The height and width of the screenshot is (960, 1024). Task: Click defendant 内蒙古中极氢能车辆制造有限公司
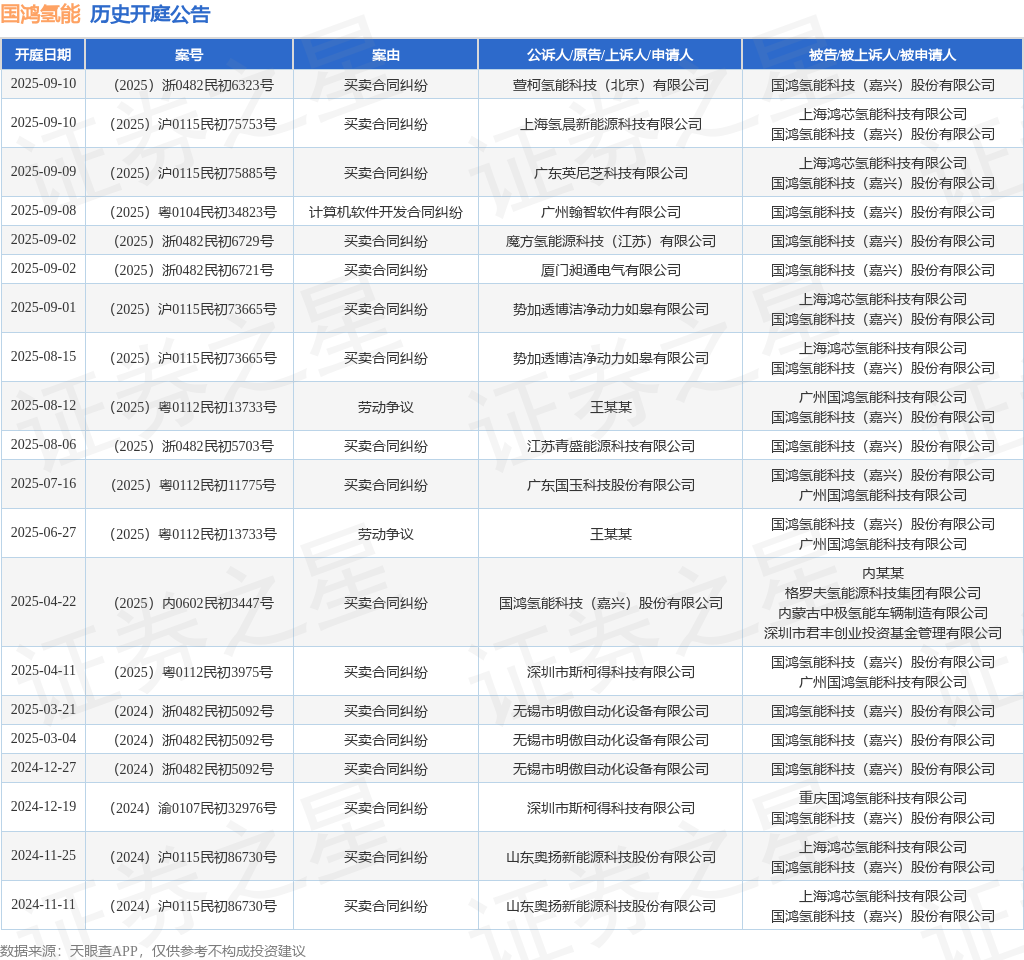(x=882, y=613)
